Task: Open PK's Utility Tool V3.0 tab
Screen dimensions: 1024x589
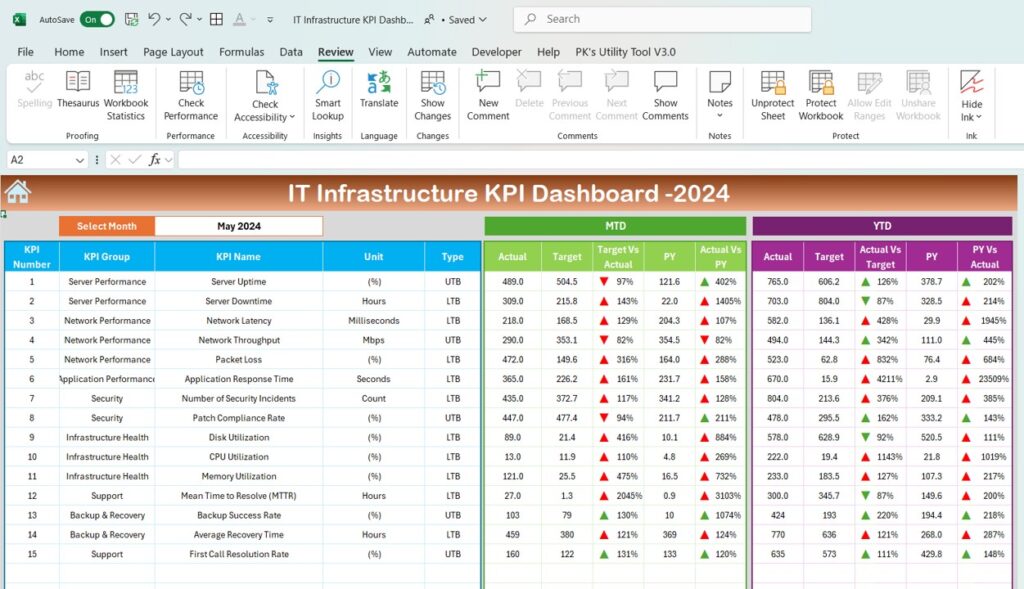Action: click(625, 52)
